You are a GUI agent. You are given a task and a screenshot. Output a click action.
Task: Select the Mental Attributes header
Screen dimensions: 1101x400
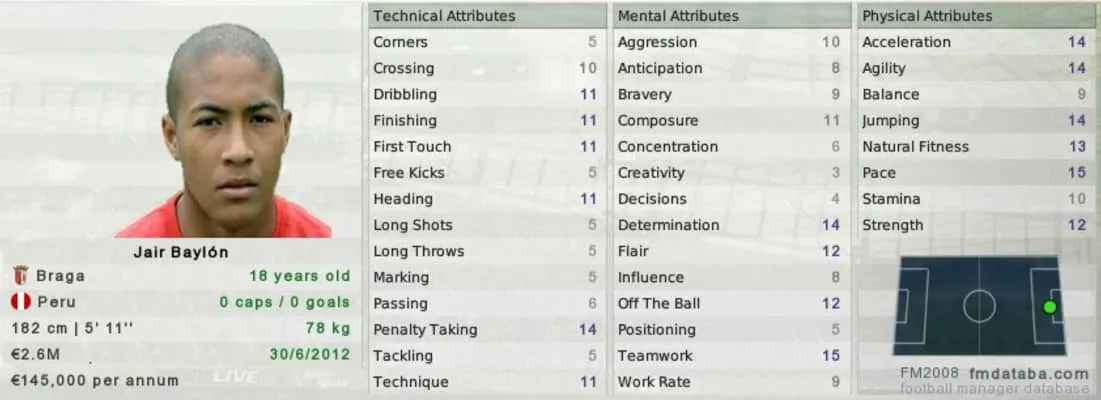(678, 16)
